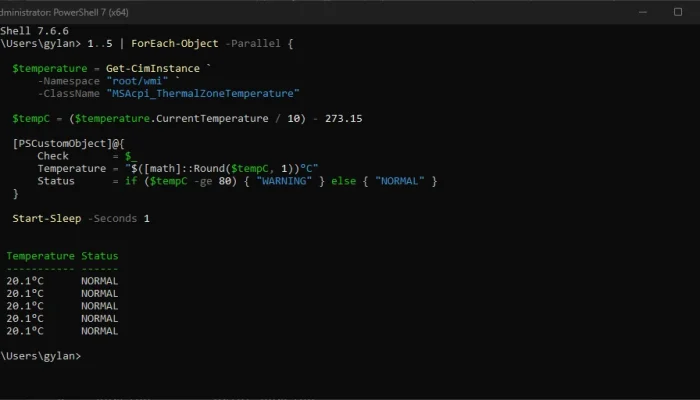Click the [math]::Round expression
The image size is (700, 400).
[184, 168]
